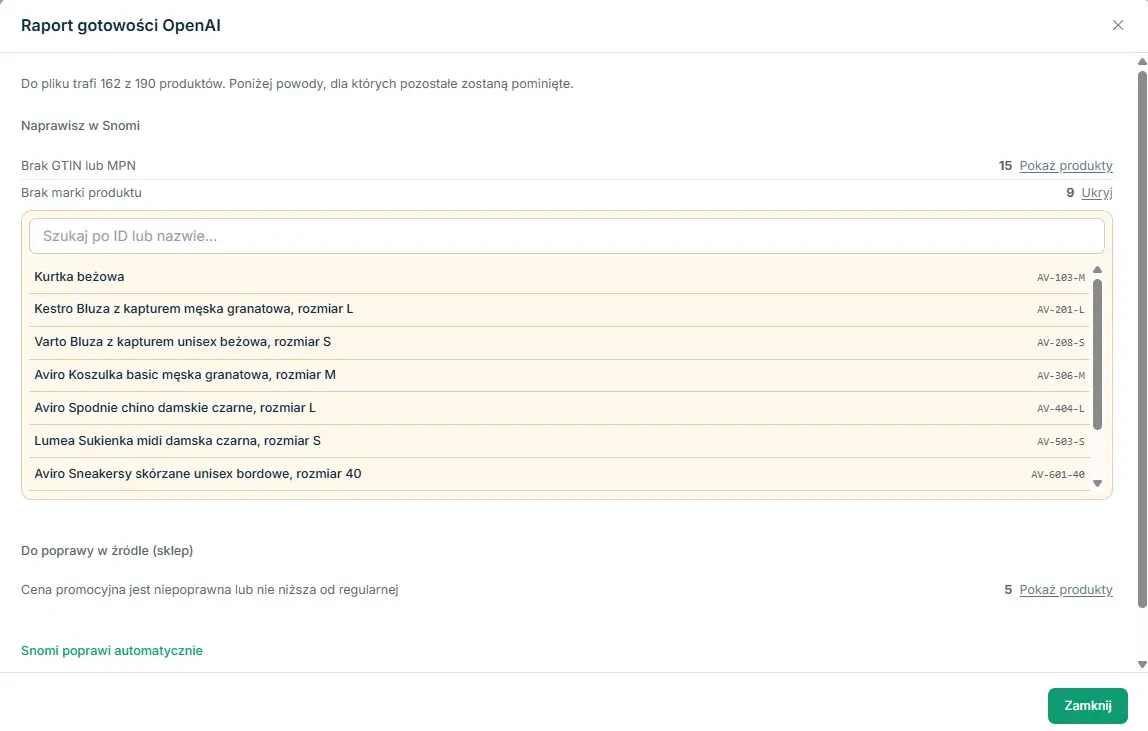
Task: Click the 'Cena promocyjna jest niepoprawna' reason text
Action: [209, 590]
